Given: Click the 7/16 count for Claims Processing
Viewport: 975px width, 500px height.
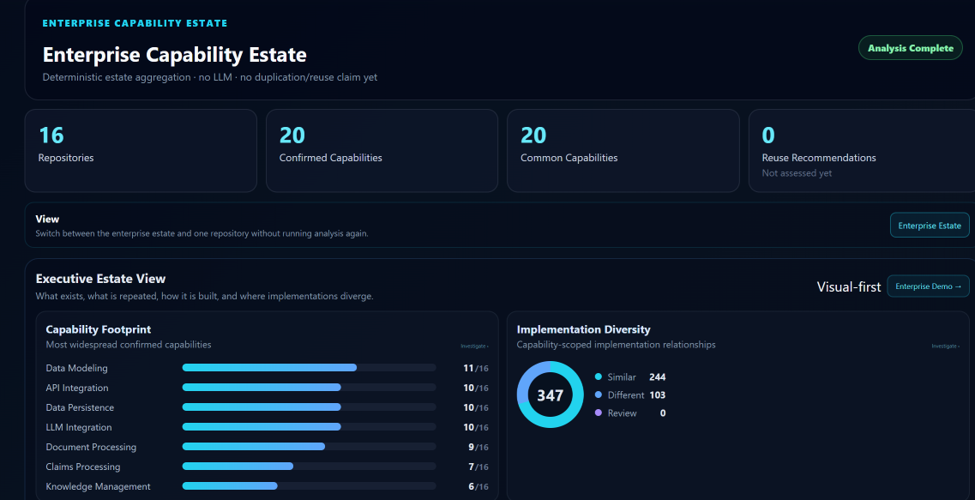Looking at the screenshot, I should [478, 467].
